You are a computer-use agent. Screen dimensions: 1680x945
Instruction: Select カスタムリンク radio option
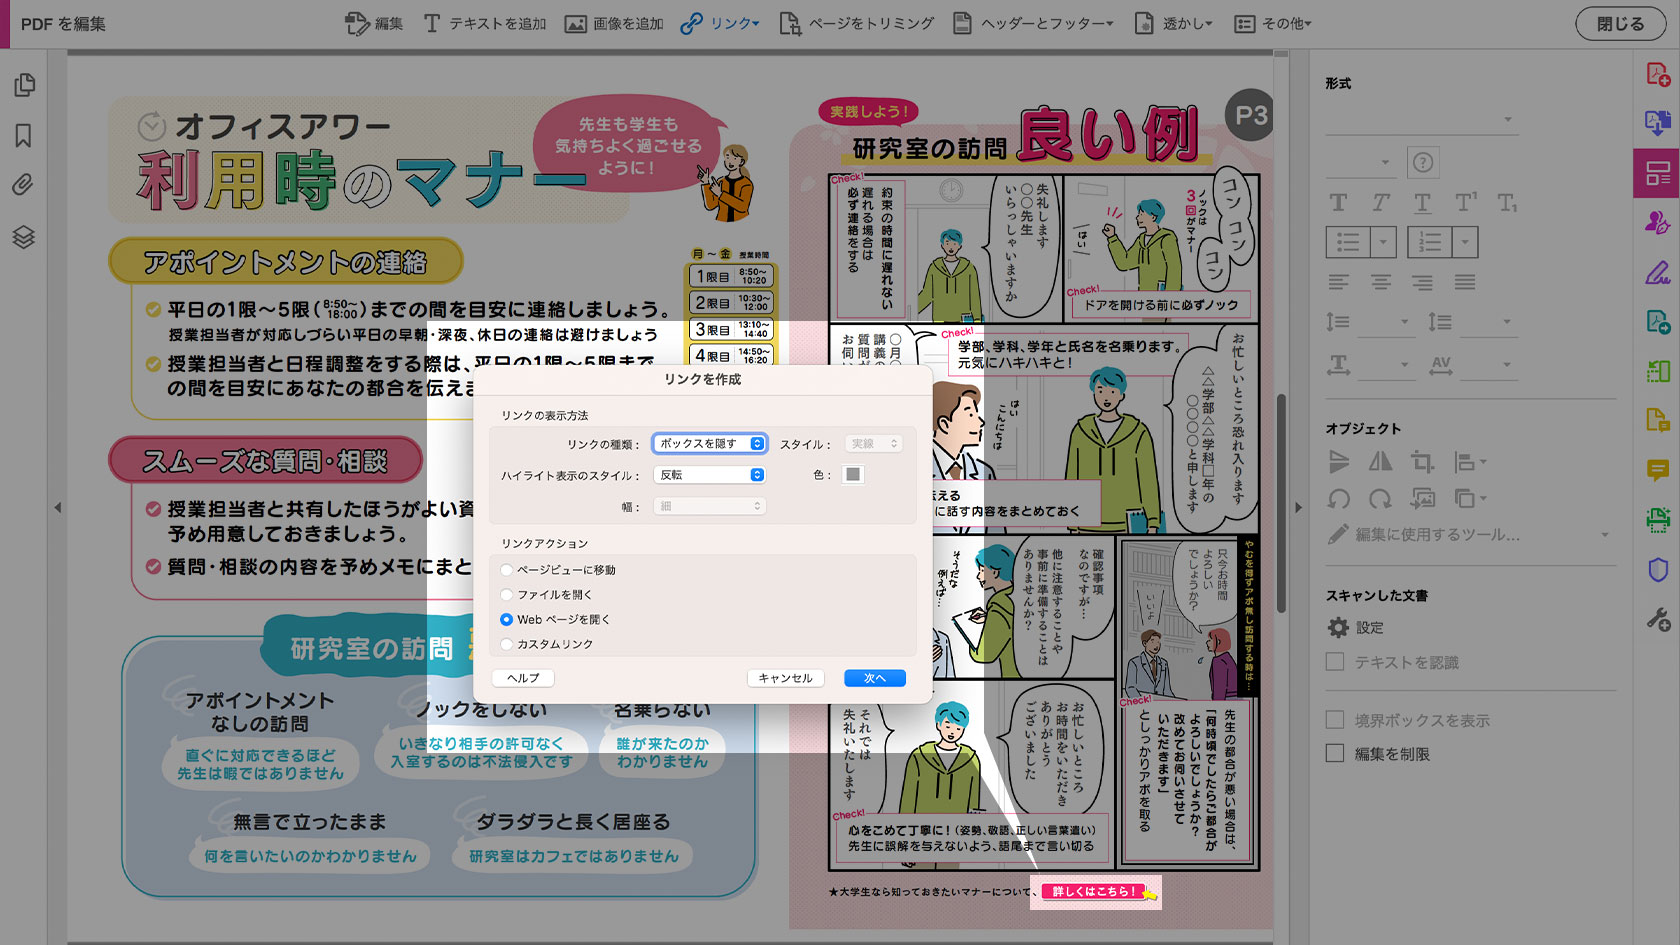point(507,645)
